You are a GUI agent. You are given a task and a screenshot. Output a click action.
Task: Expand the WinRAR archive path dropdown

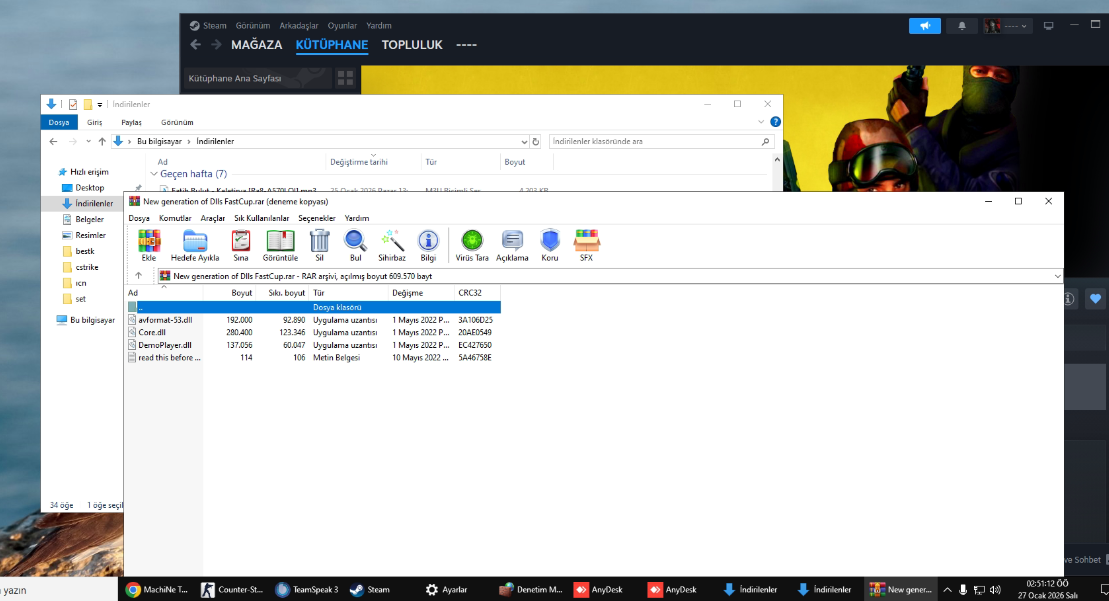[1057, 276]
